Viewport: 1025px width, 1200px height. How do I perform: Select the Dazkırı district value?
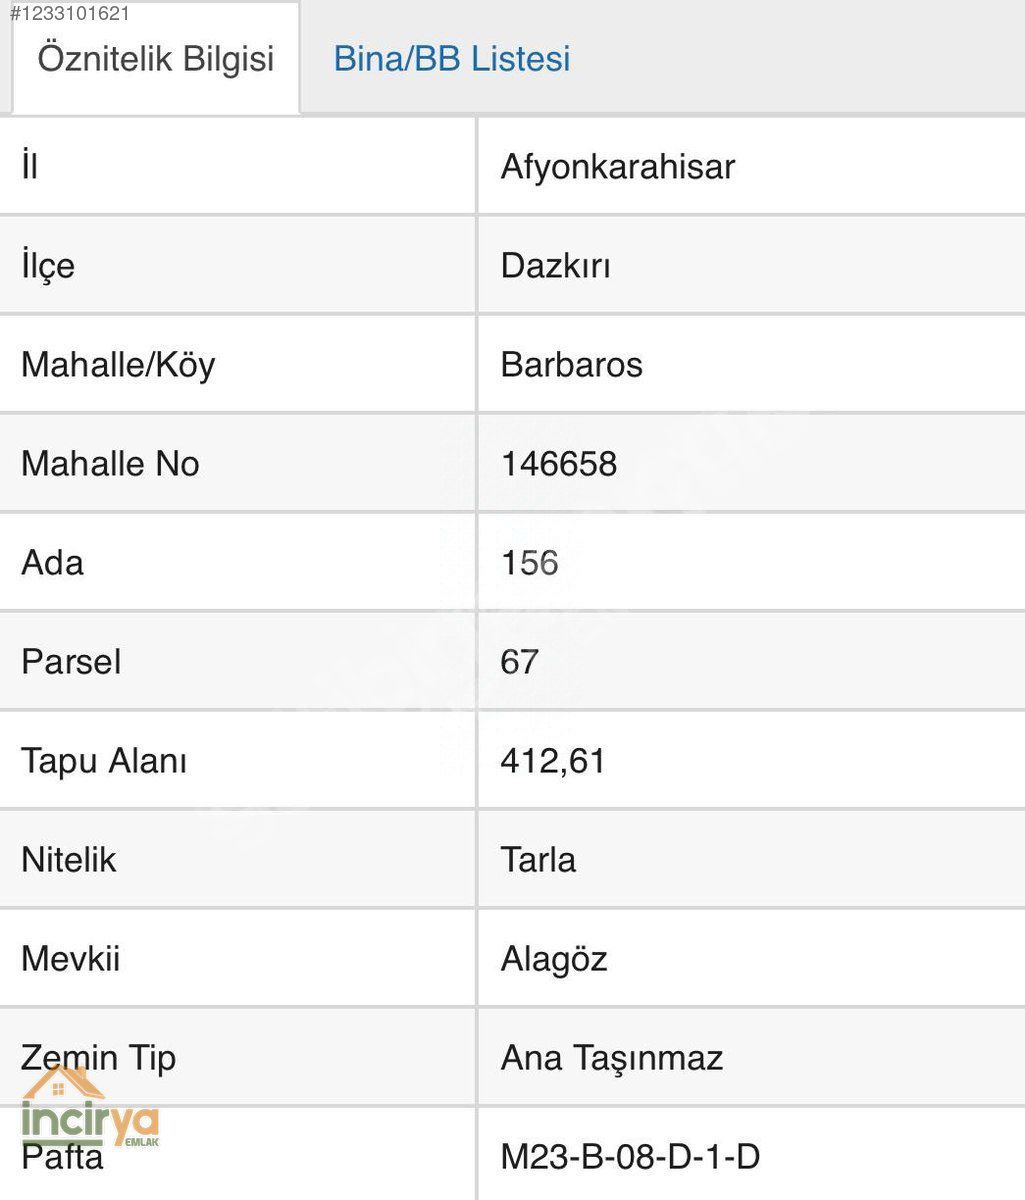point(556,266)
